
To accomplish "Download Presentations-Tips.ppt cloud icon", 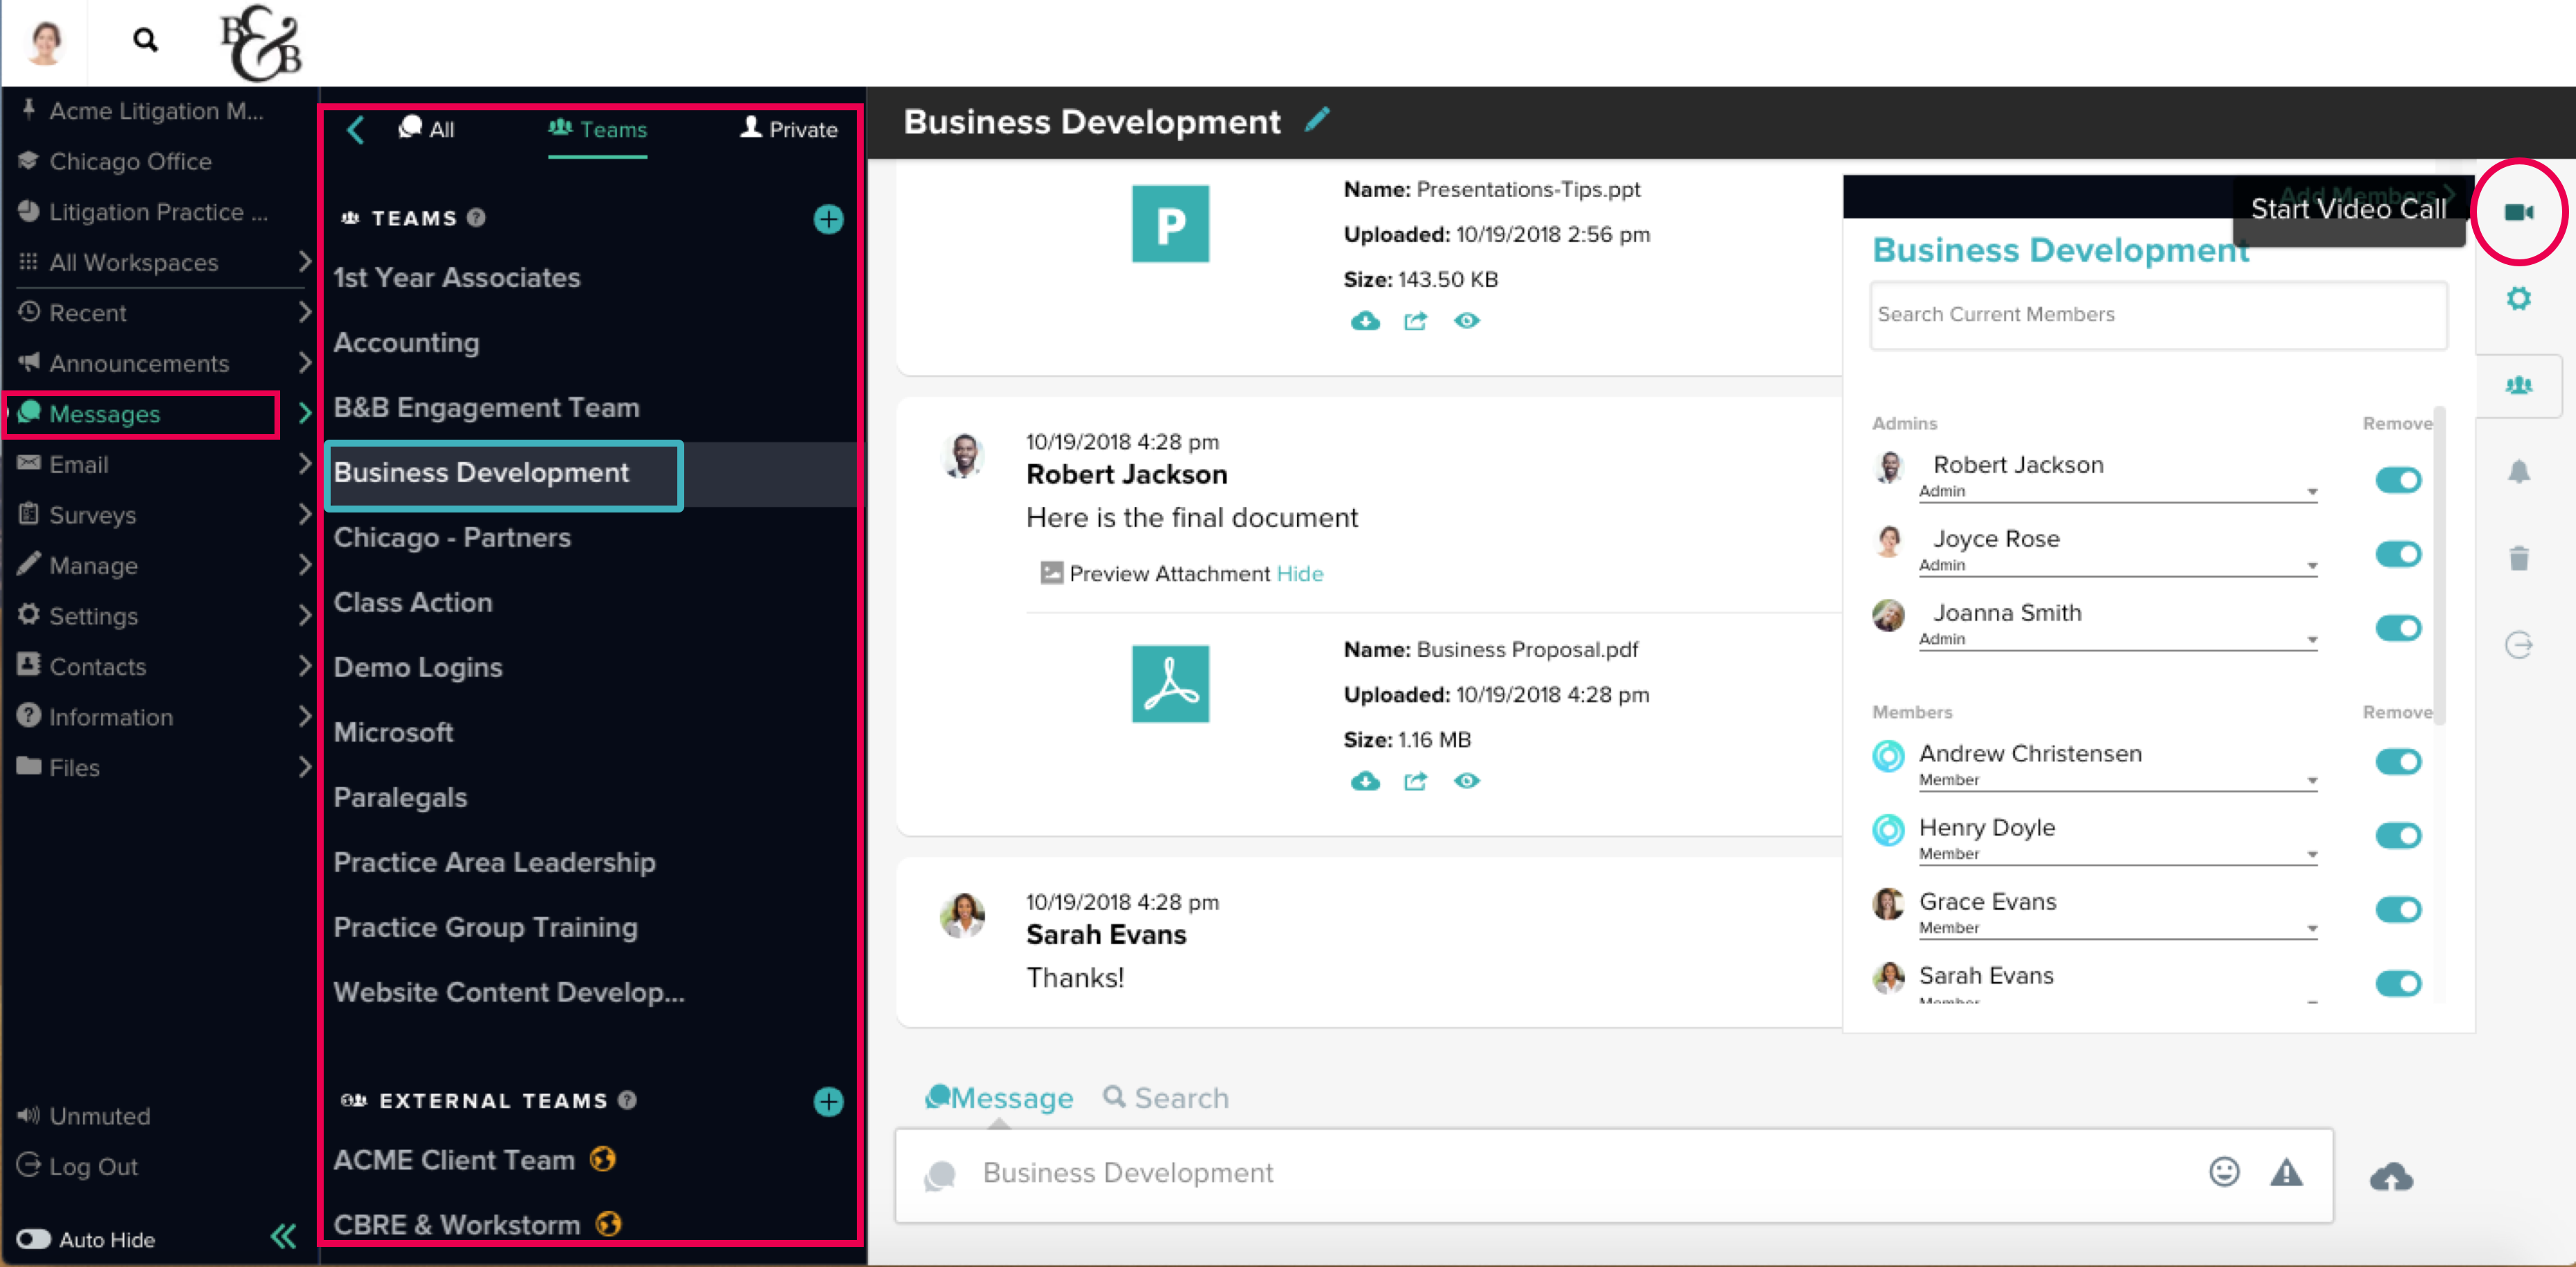I will [1365, 321].
